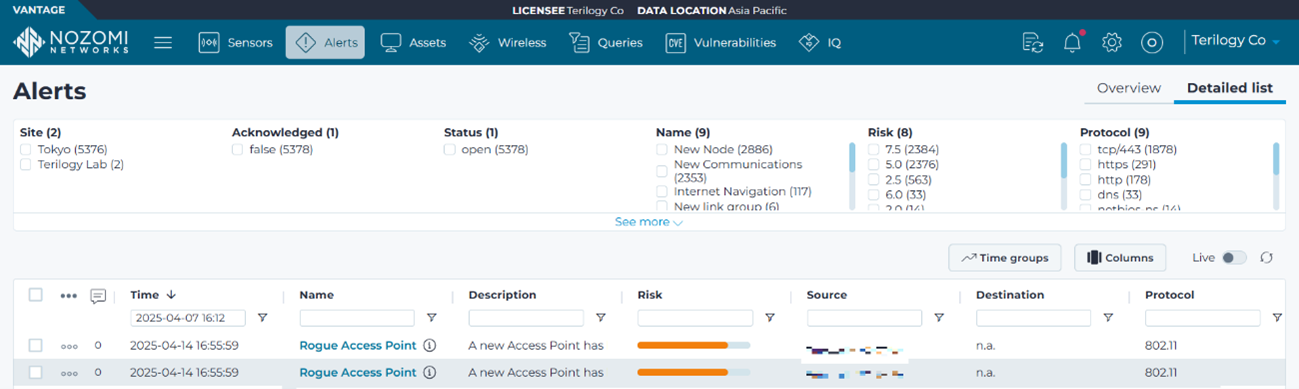
Task: Click the circular profile icon in the header
Action: 1152,43
